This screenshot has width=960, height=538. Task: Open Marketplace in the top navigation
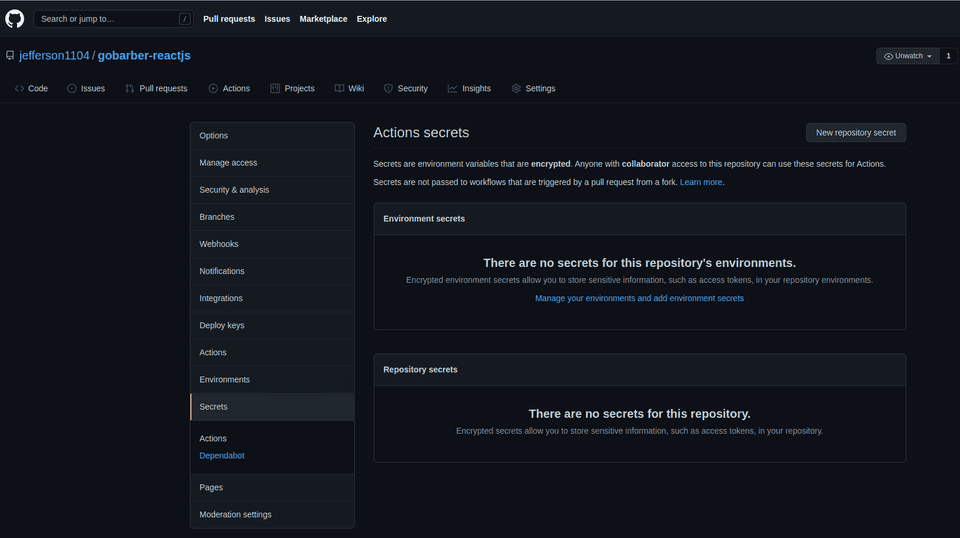pos(323,19)
